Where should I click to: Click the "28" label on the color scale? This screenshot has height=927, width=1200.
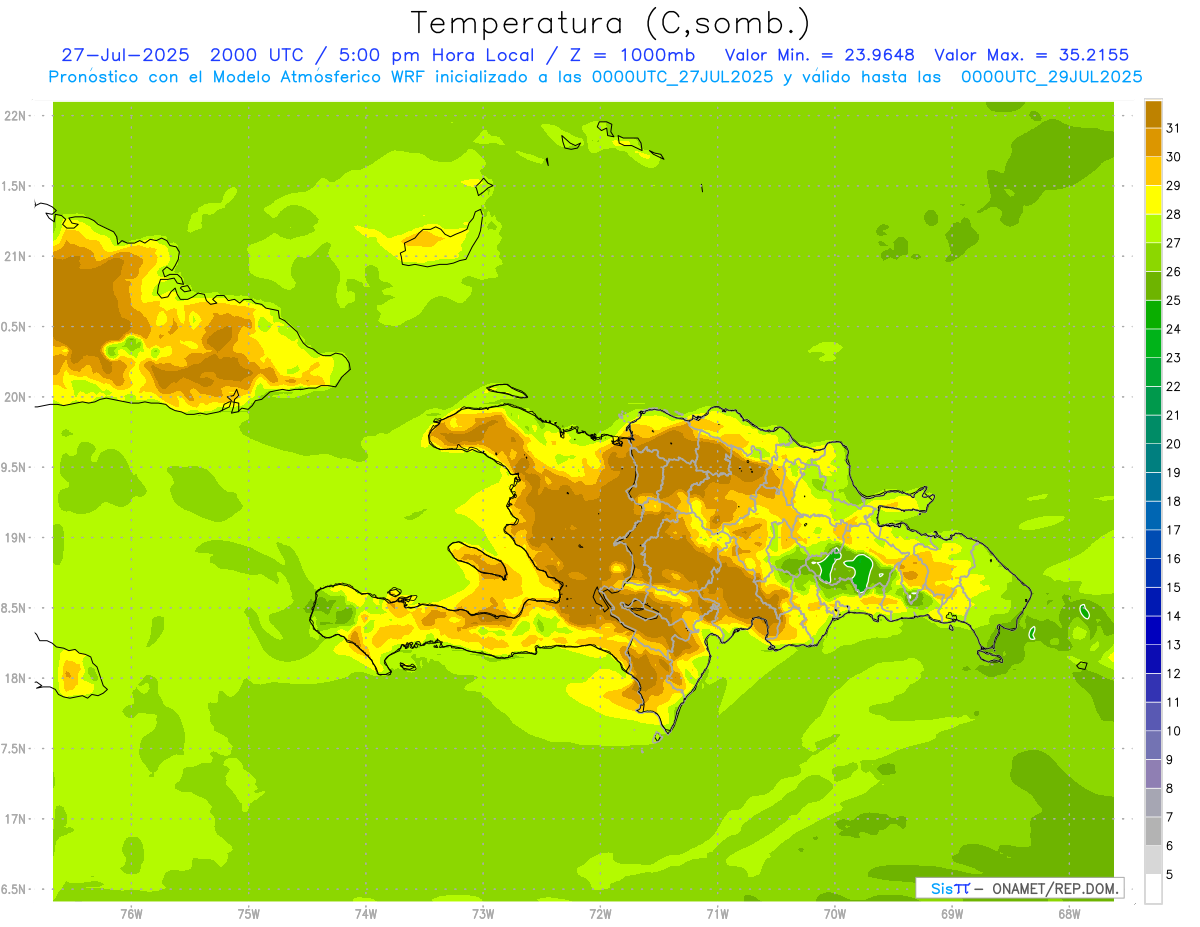pos(1174,214)
